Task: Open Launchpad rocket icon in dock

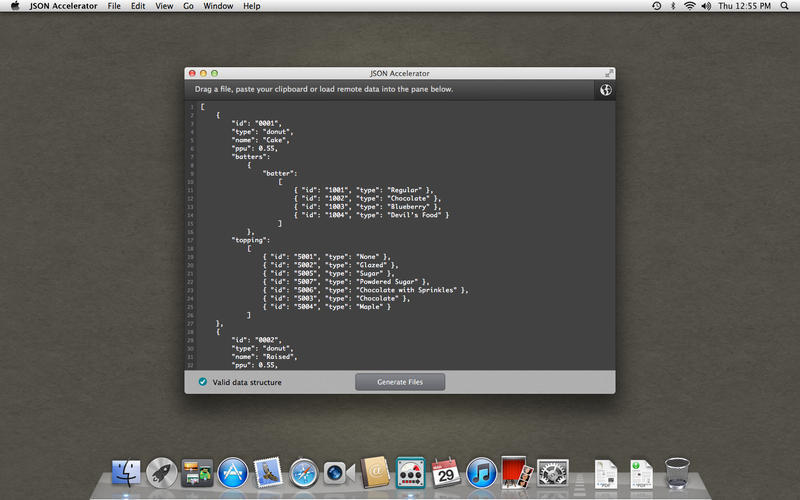Action: (x=162, y=472)
